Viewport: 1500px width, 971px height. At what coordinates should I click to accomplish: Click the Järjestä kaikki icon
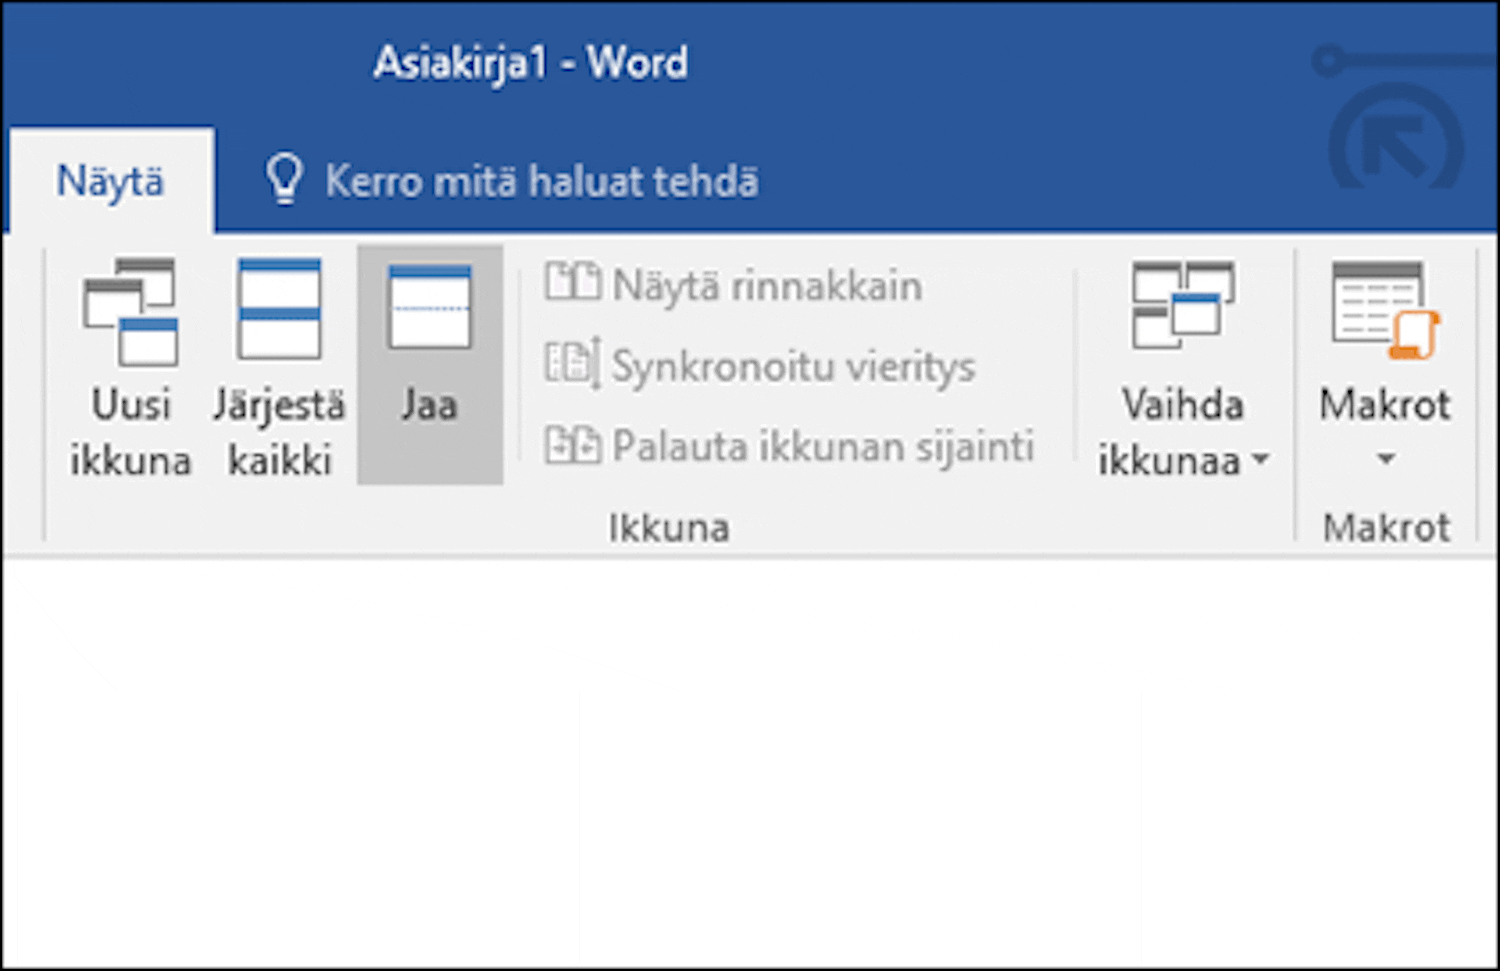click(x=279, y=309)
